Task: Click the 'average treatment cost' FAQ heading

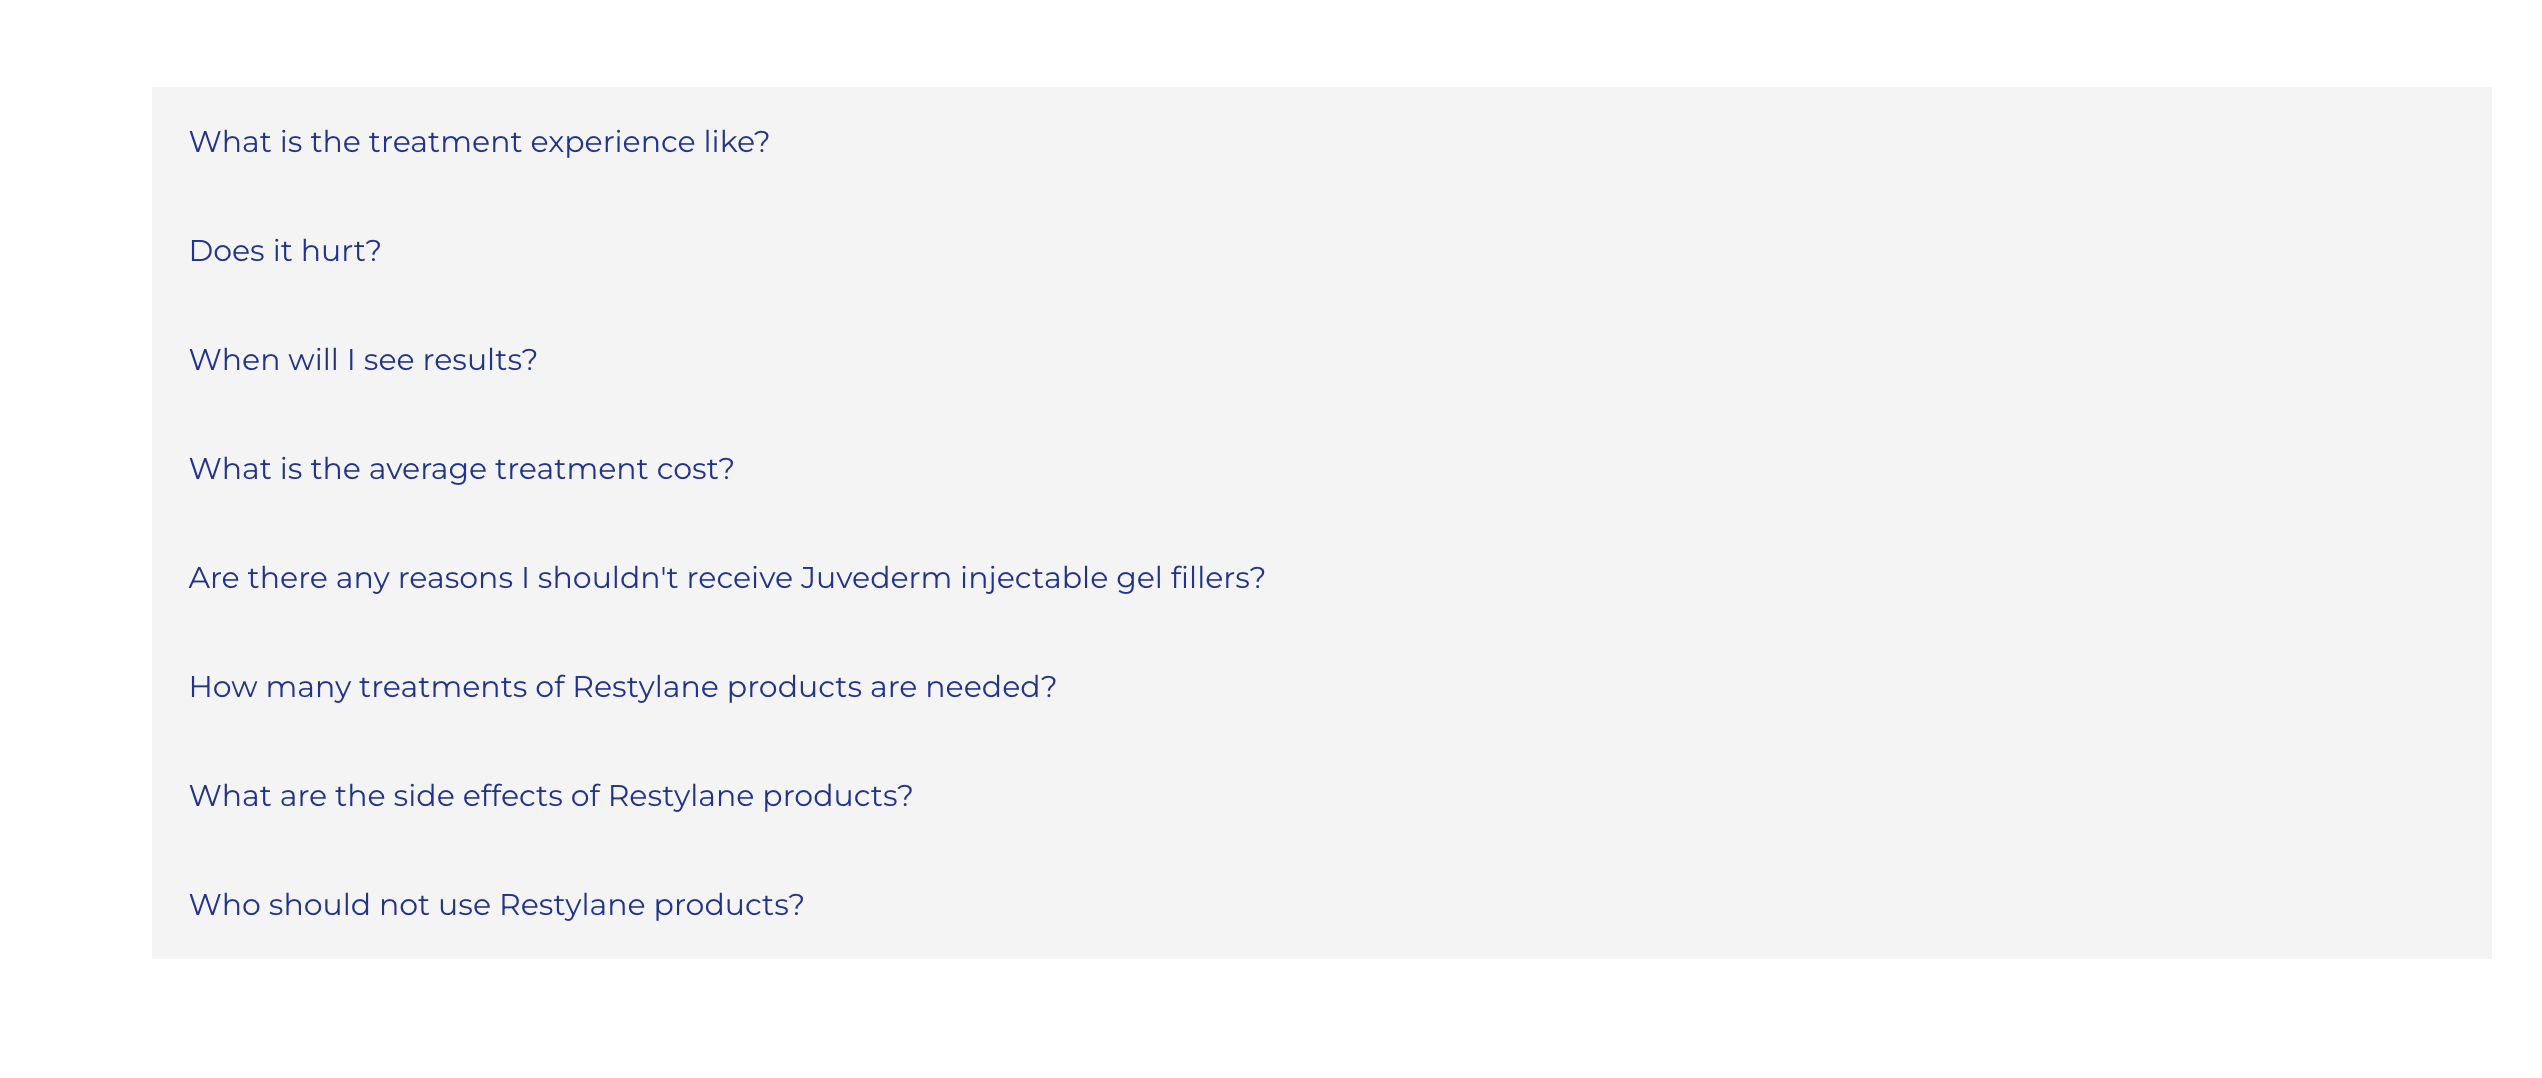Action: tap(461, 469)
